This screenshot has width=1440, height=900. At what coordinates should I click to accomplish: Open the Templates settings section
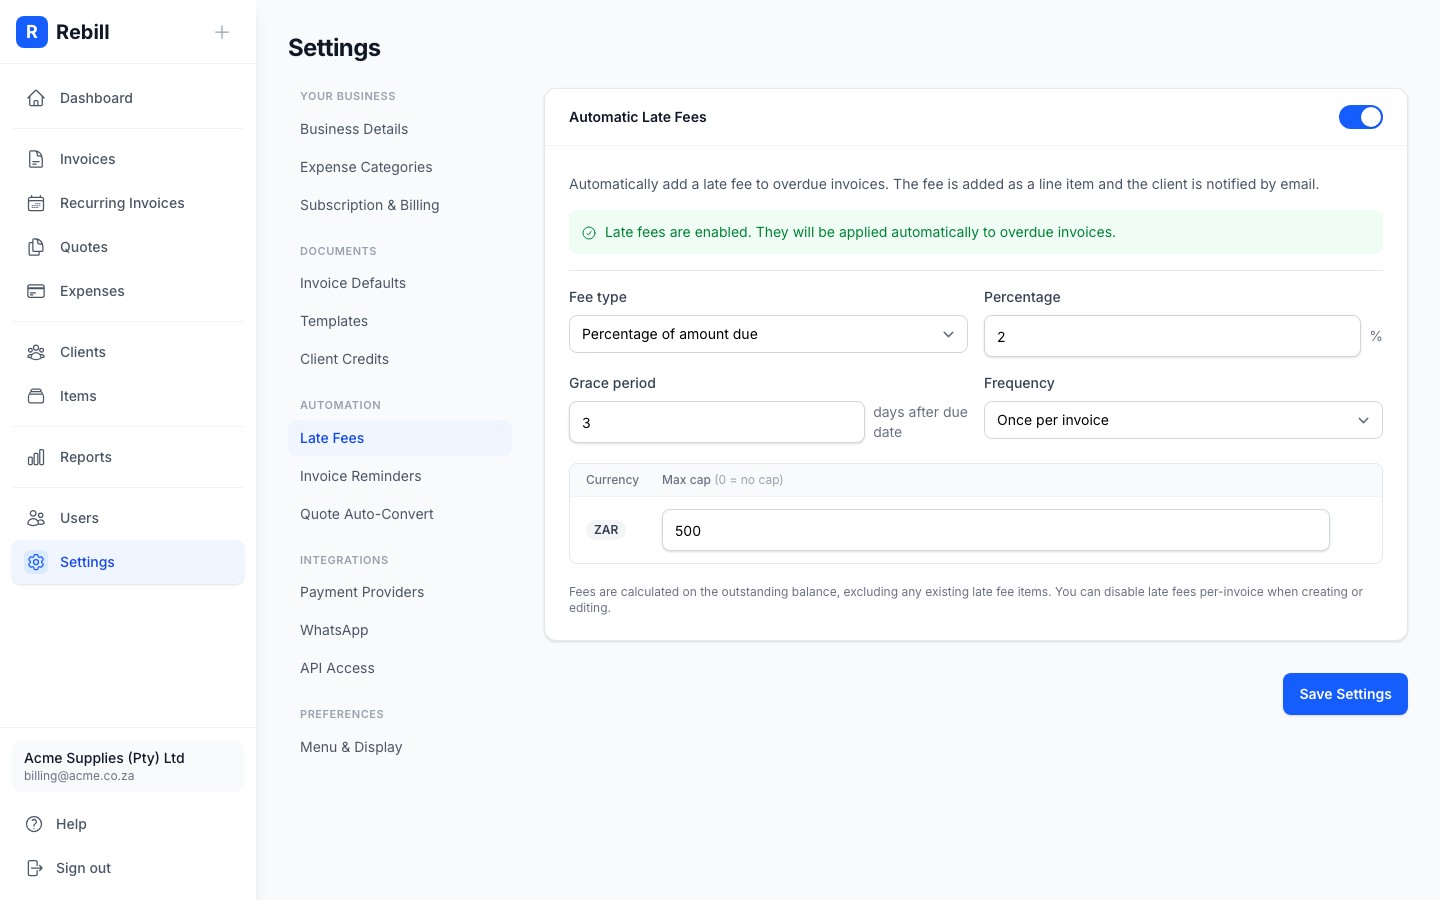click(334, 321)
